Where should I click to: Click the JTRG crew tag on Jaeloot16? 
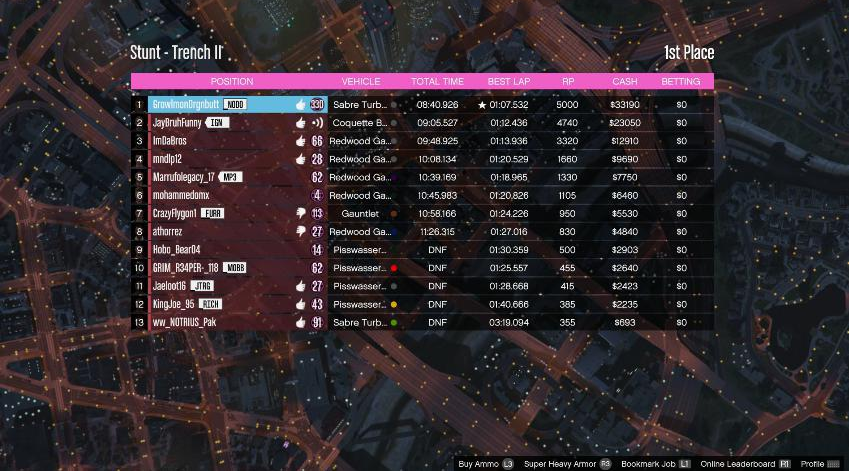pos(202,286)
